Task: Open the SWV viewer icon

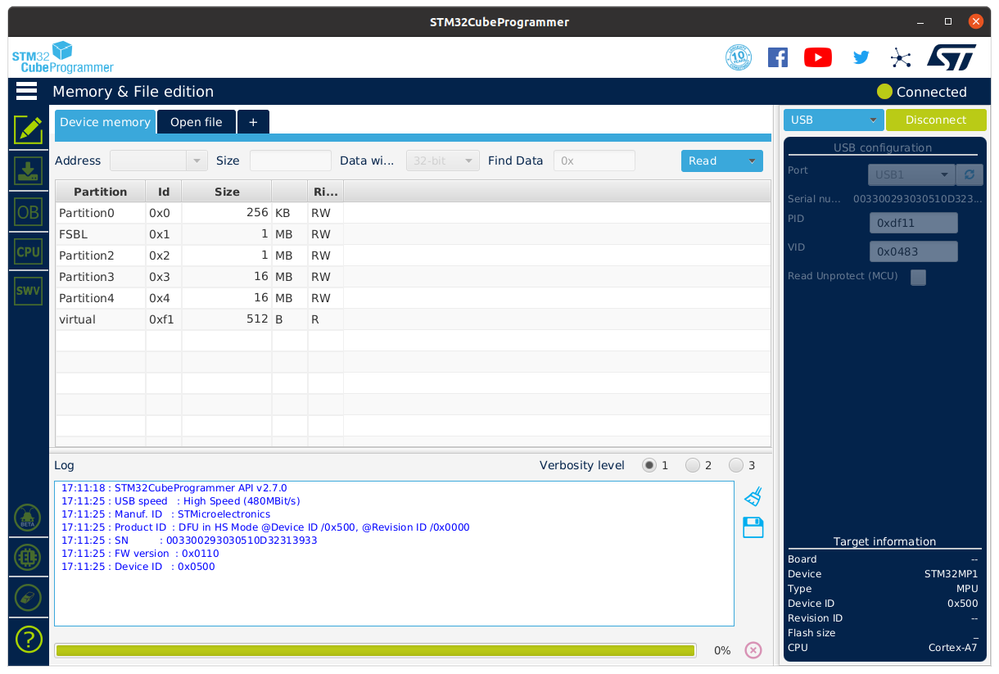Action: pos(28,291)
